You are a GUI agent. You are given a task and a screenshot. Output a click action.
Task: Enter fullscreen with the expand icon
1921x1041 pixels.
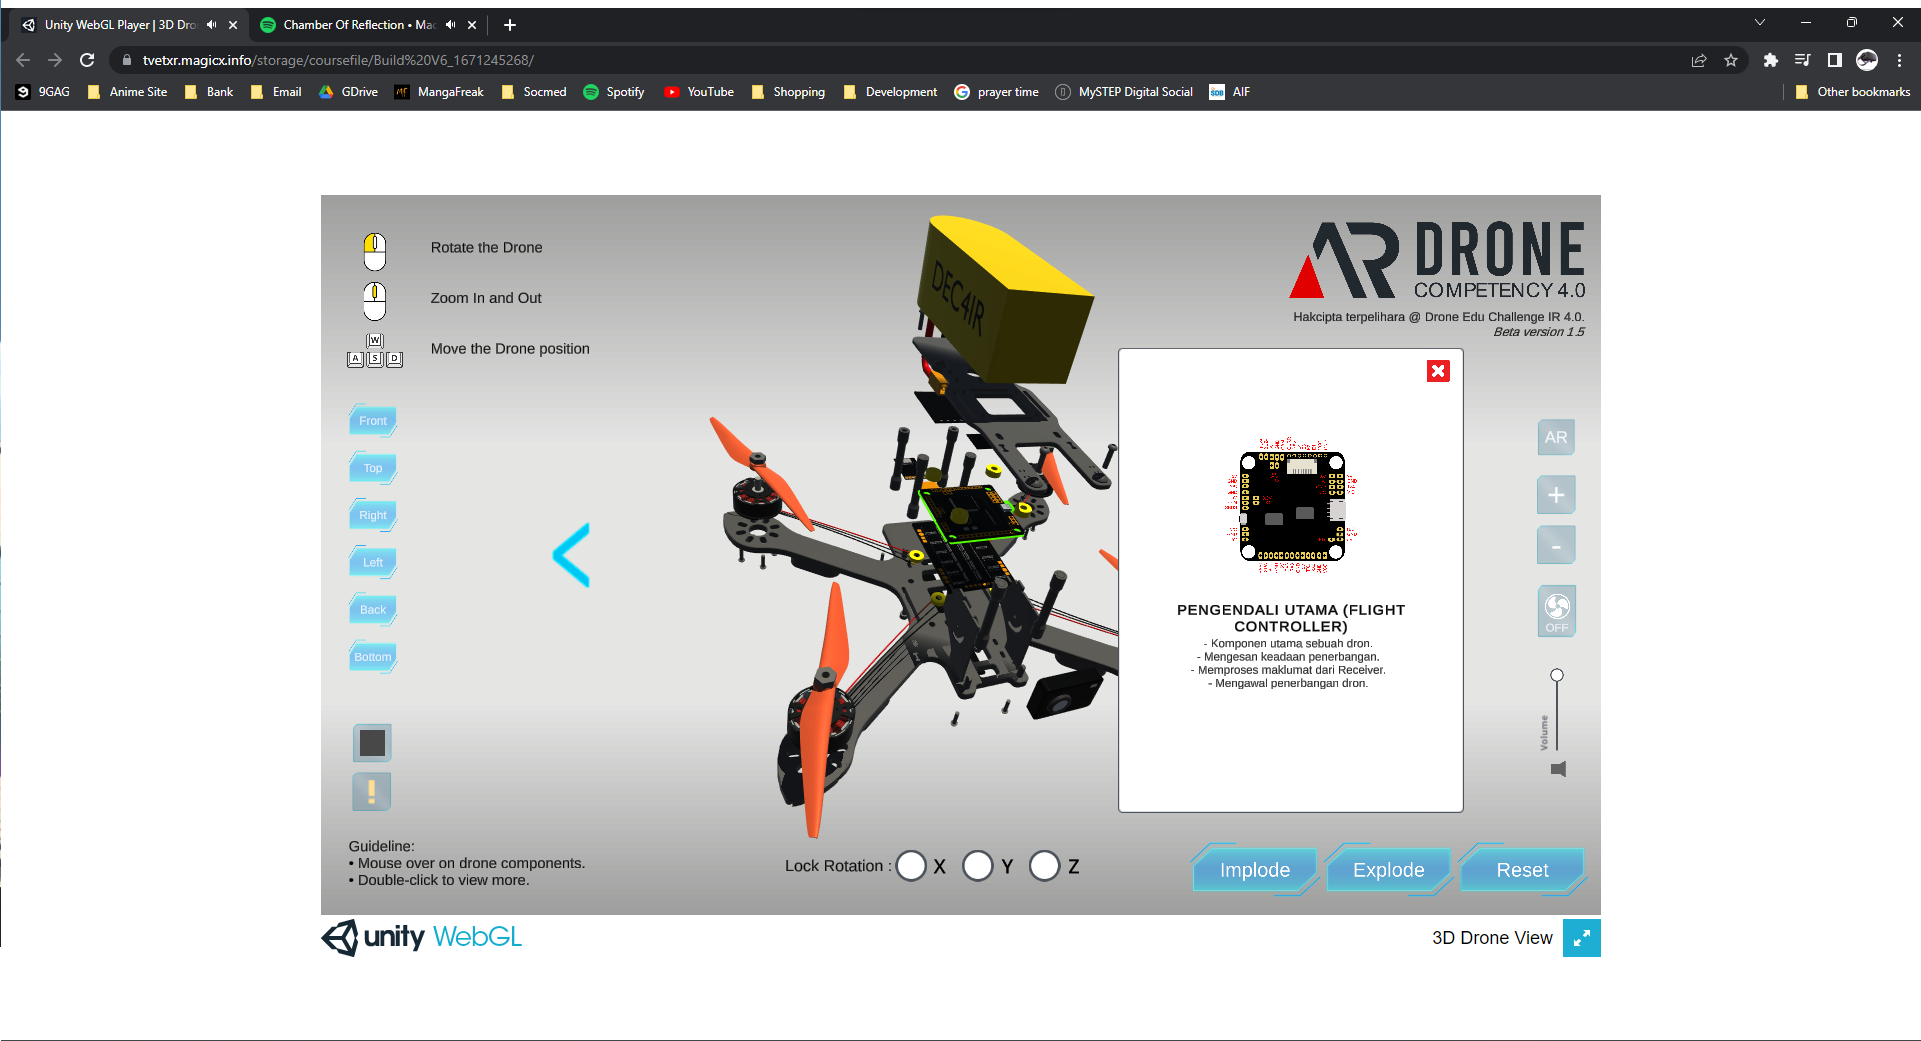(x=1581, y=938)
